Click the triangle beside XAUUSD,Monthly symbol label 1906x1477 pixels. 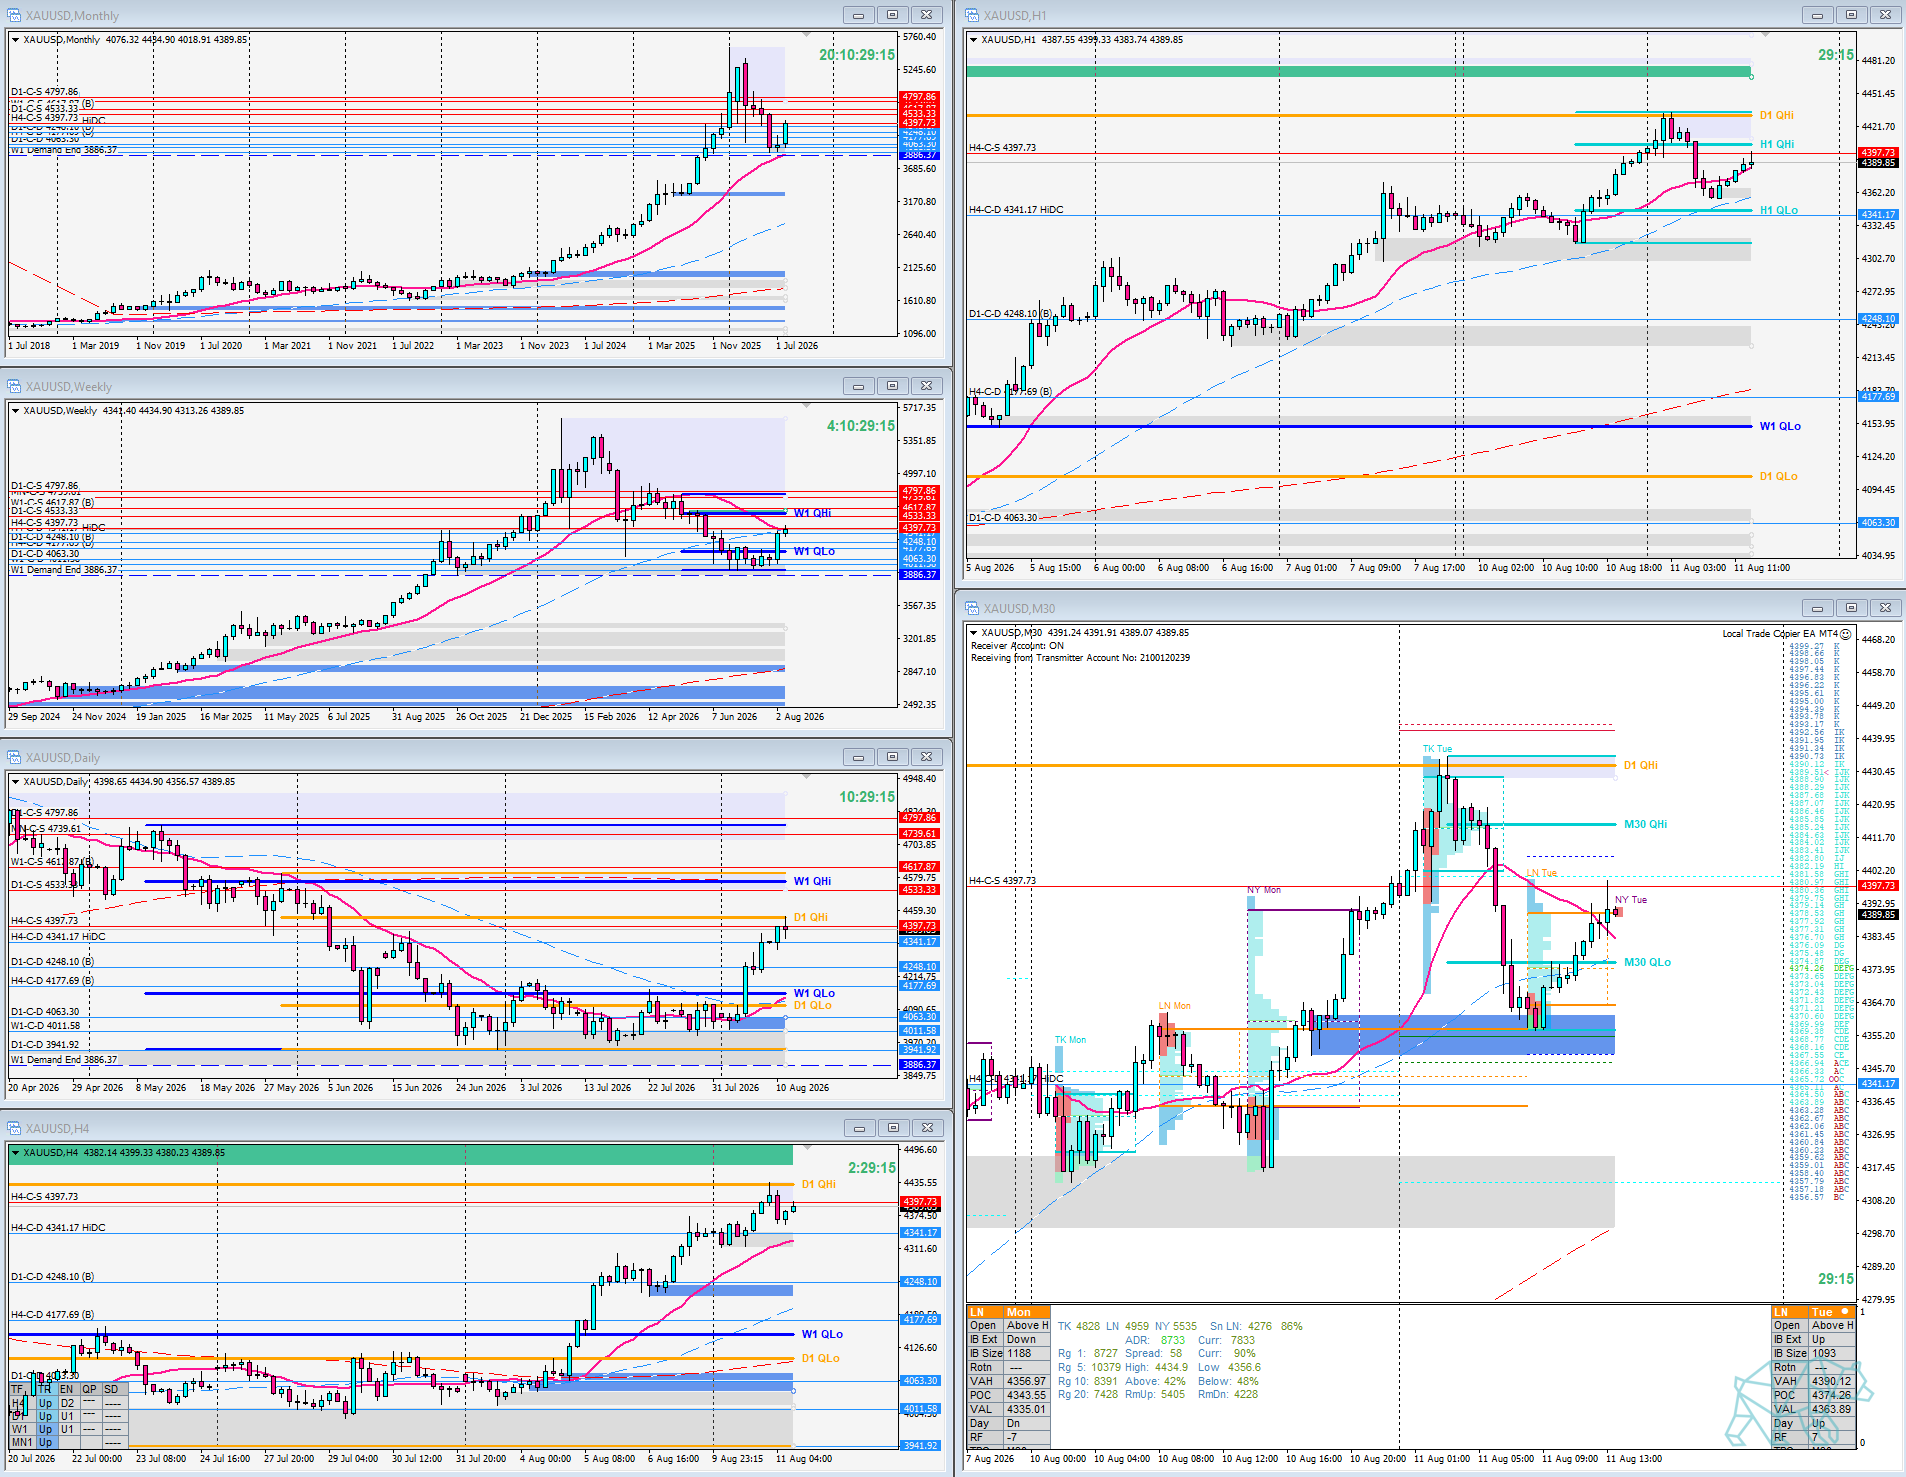[15, 40]
